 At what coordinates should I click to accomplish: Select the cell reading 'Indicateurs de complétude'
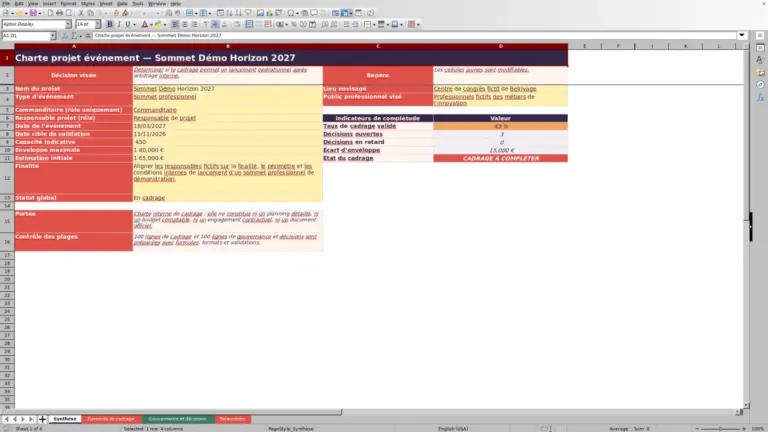tap(378, 118)
